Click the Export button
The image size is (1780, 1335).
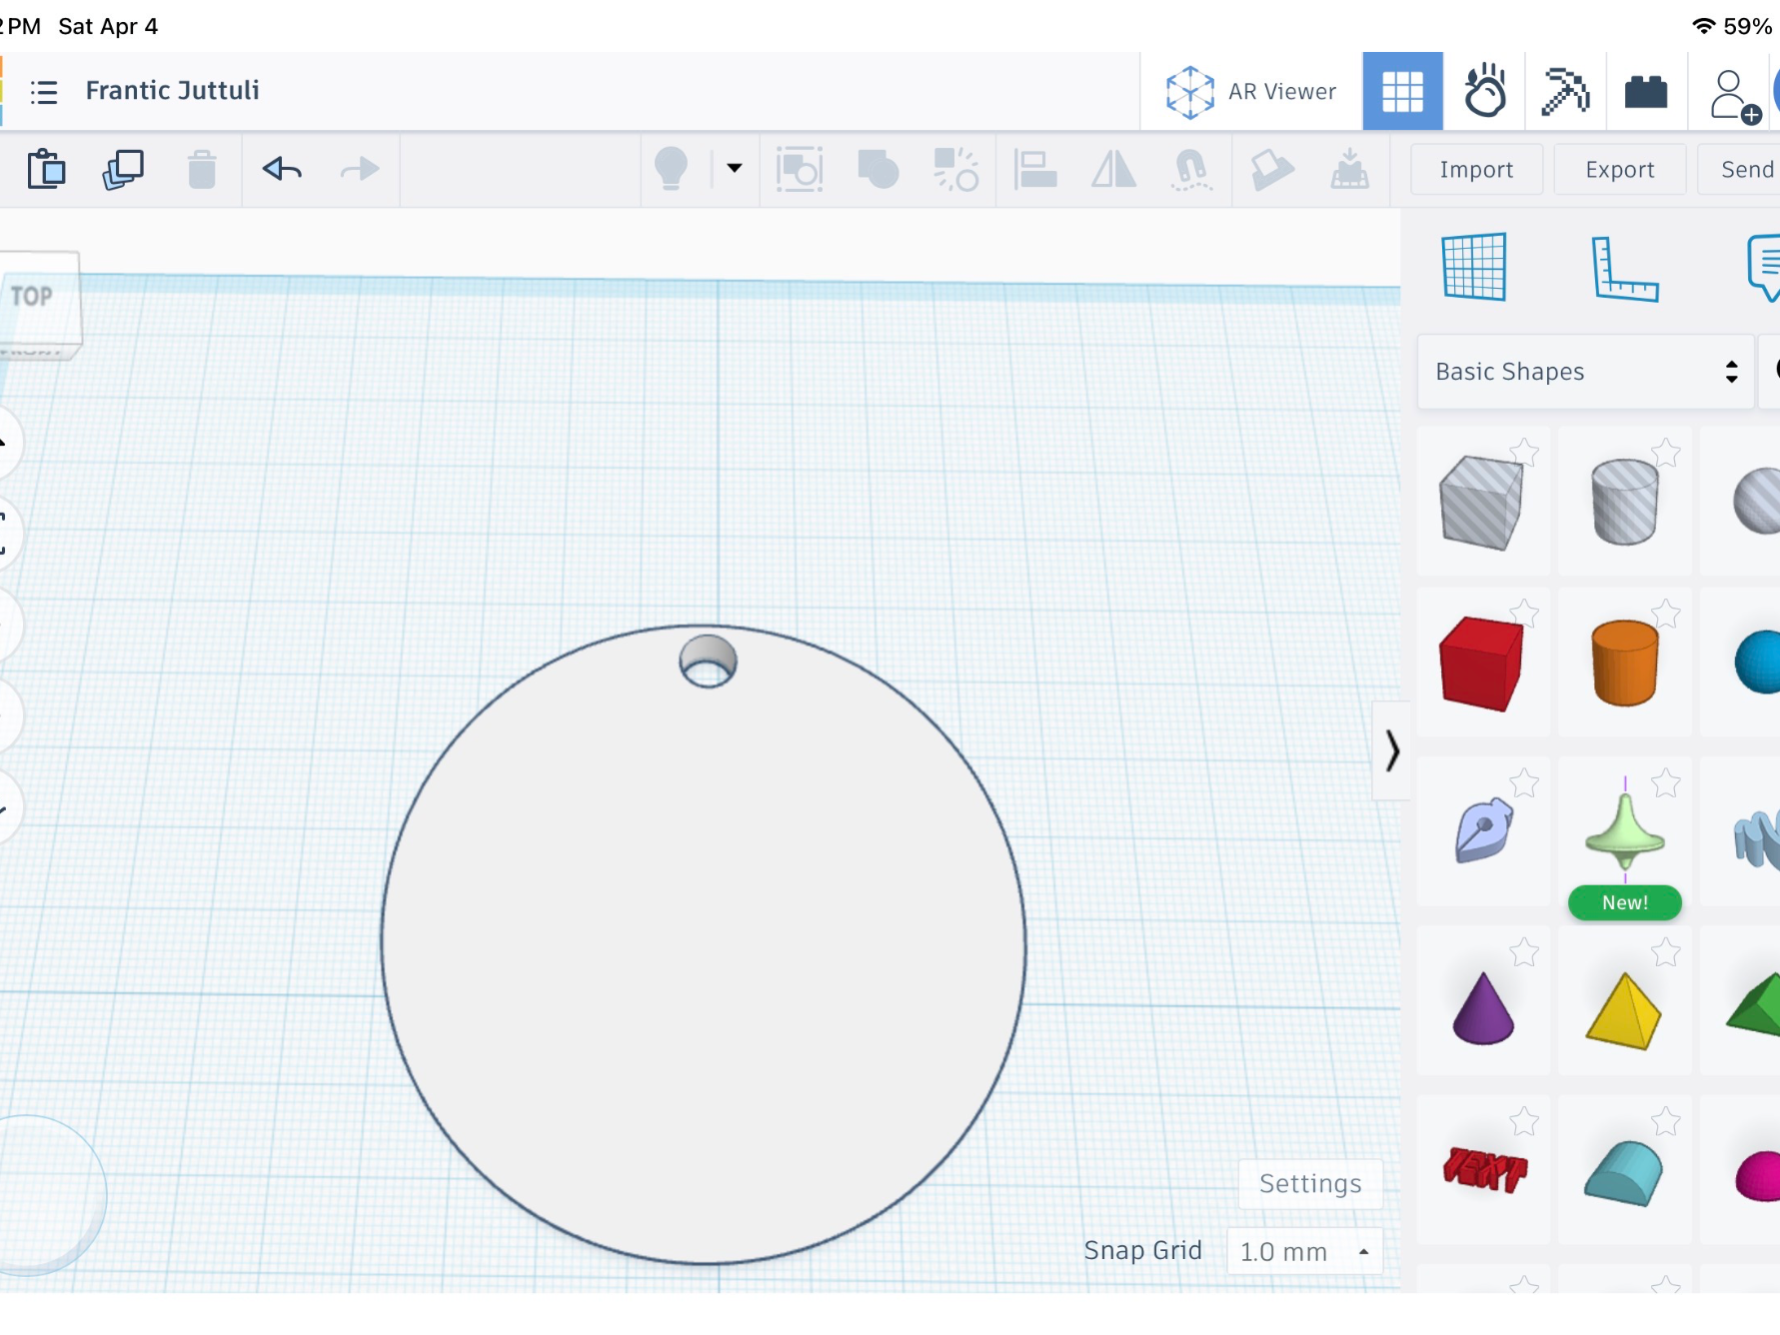pos(1620,170)
